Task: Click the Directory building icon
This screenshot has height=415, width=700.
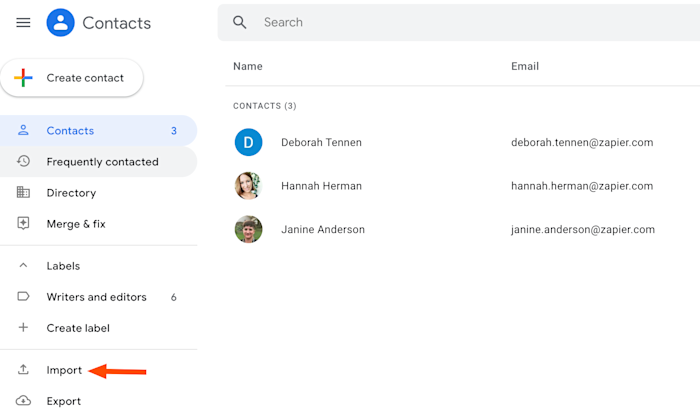Action: 24,192
